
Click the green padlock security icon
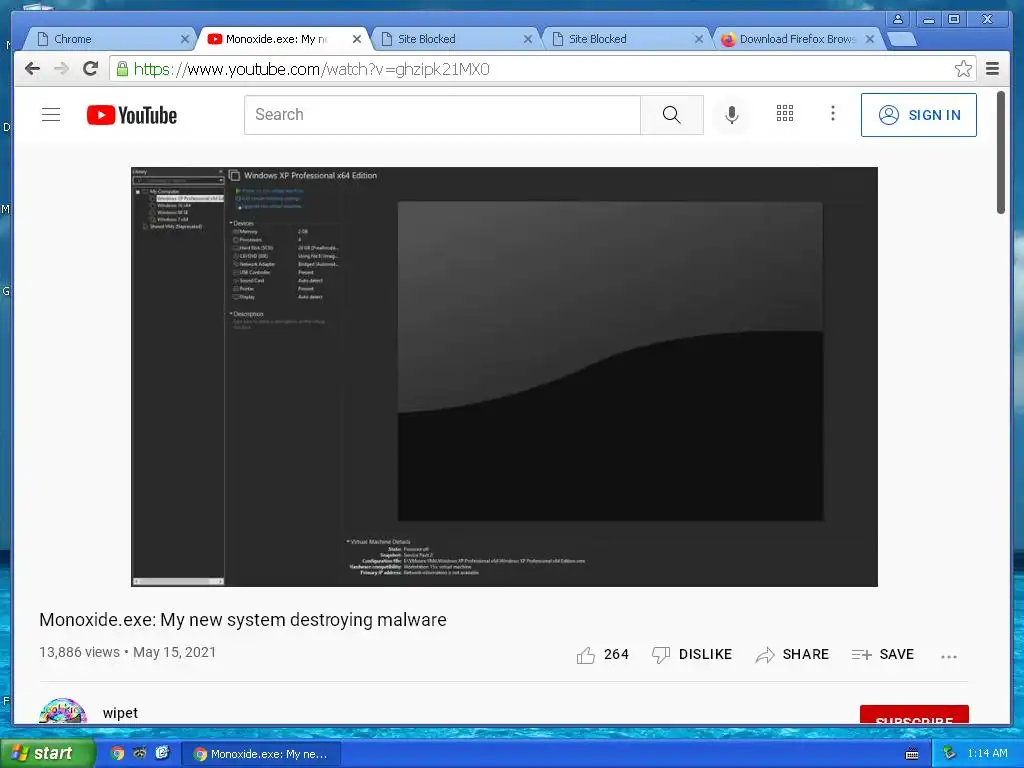click(122, 69)
